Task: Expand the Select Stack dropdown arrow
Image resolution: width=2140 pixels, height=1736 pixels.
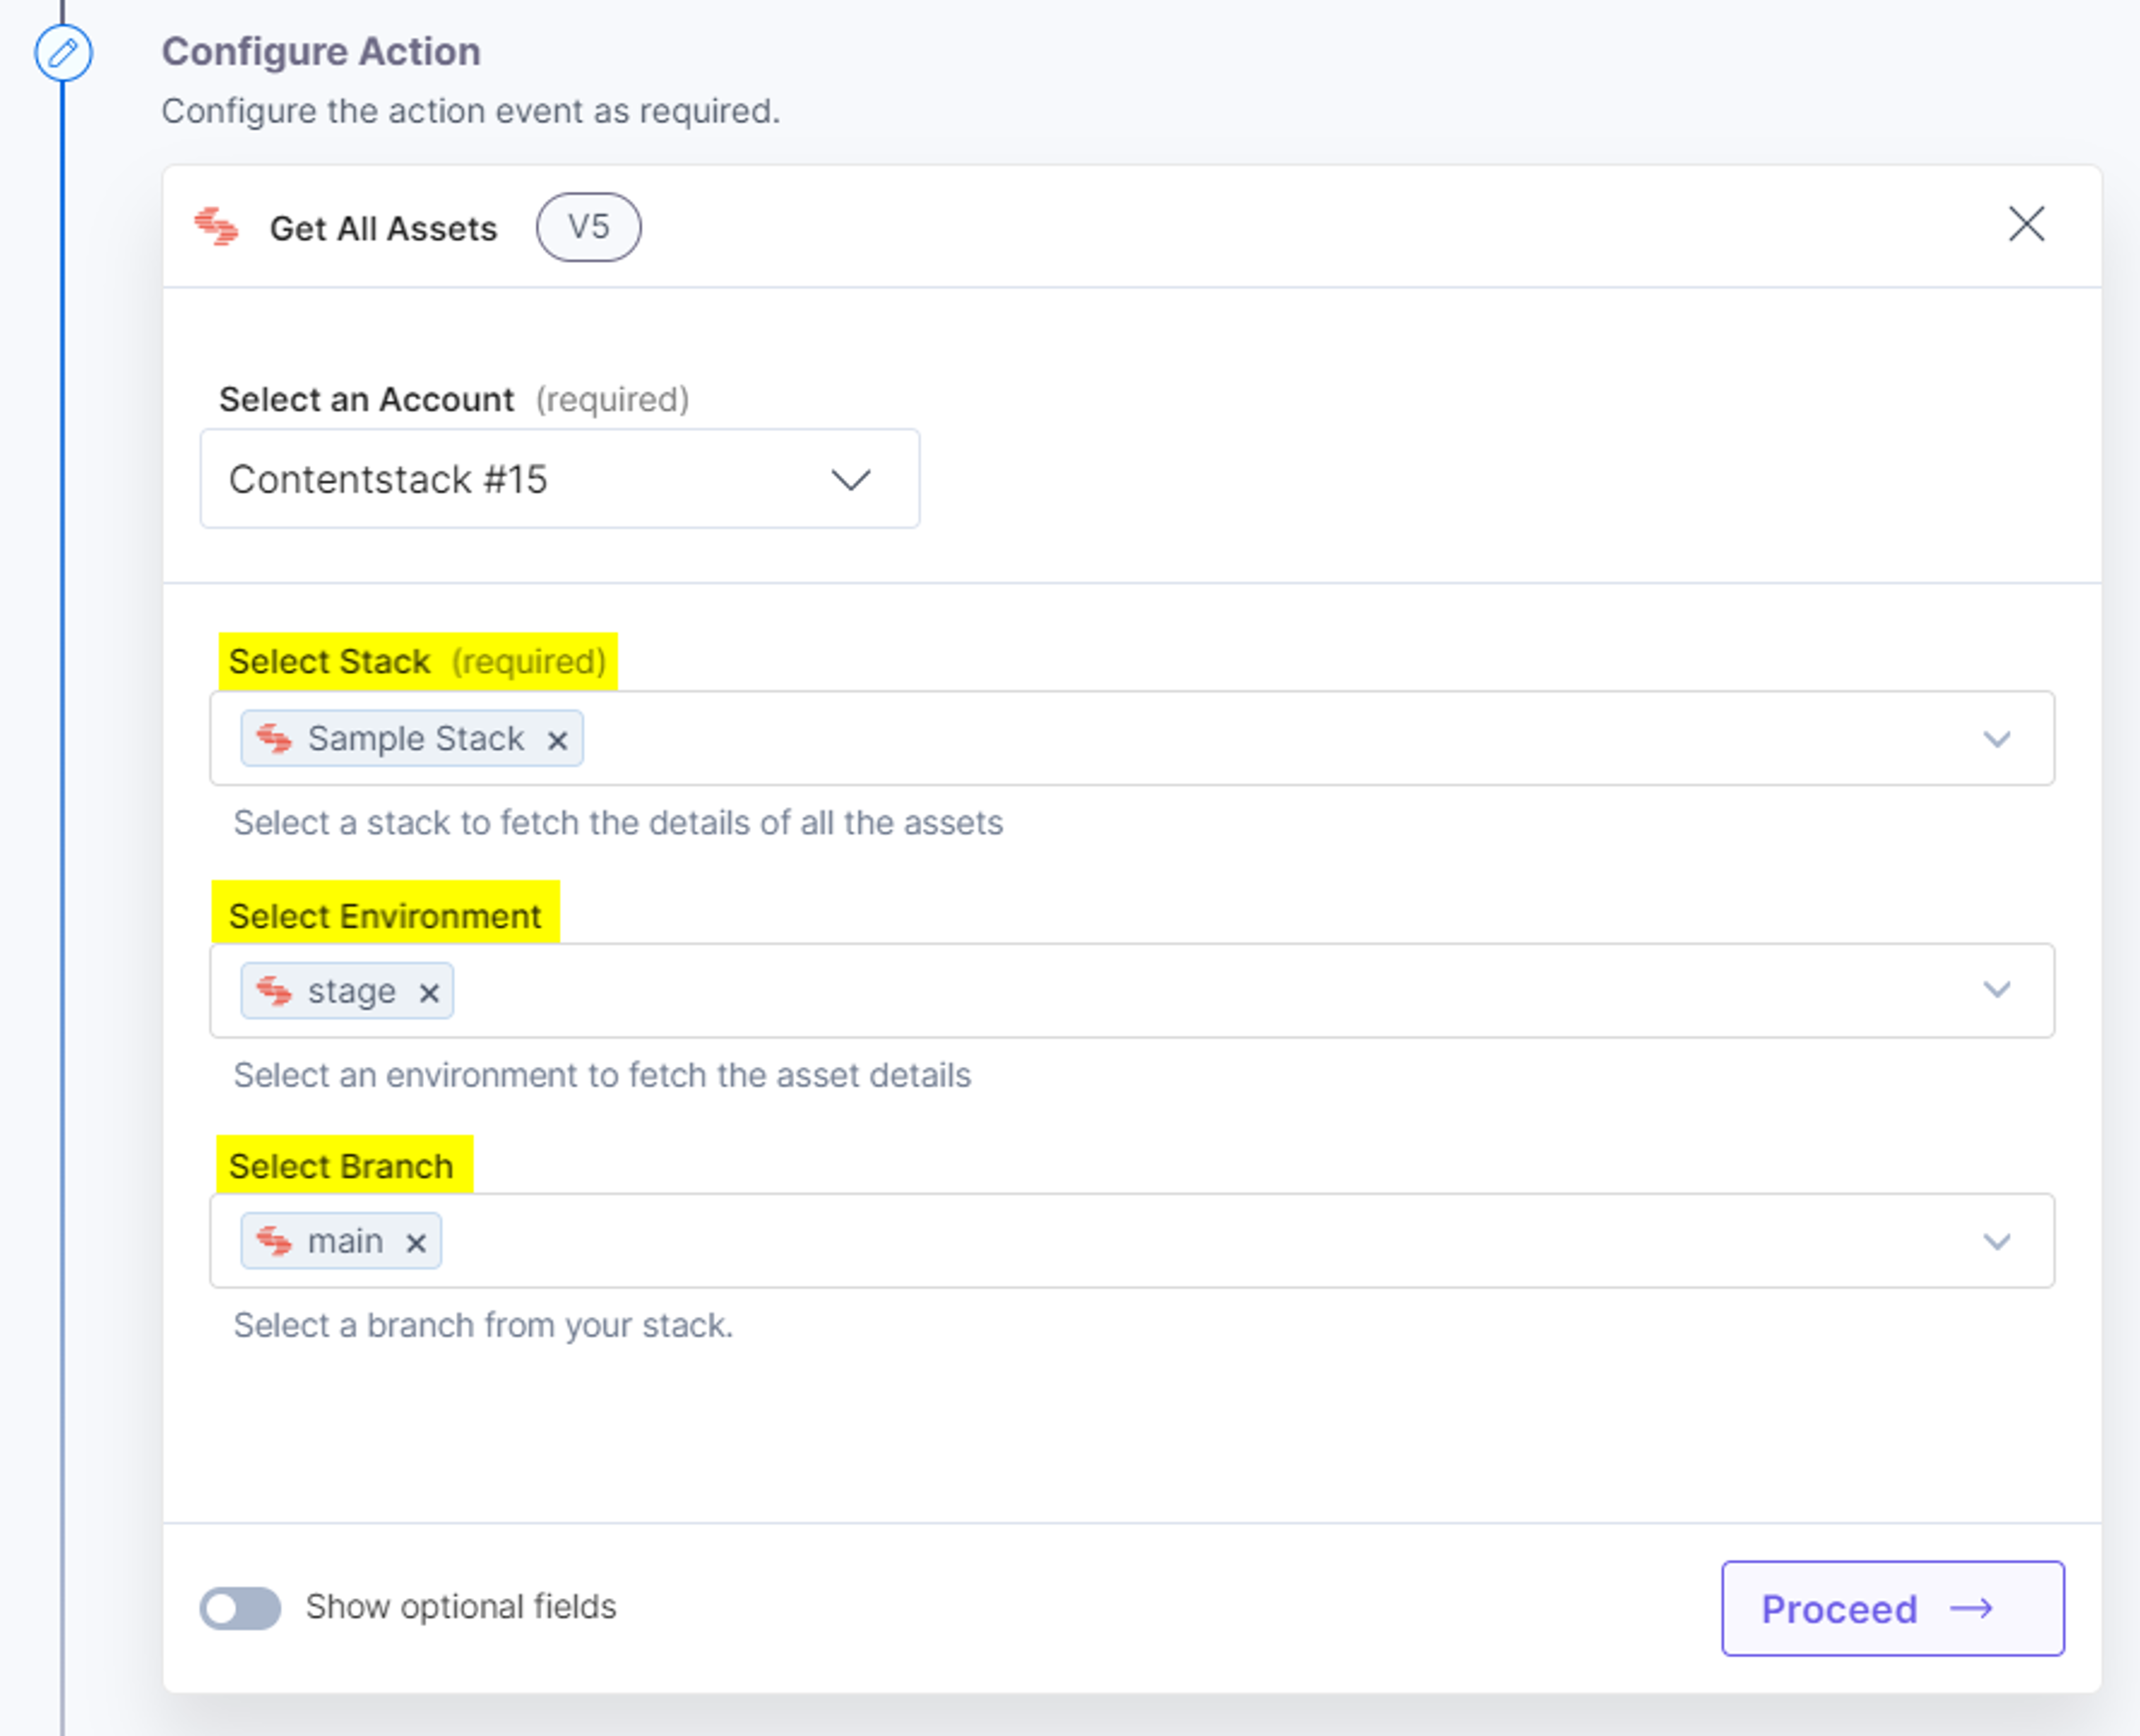Action: (x=1996, y=739)
